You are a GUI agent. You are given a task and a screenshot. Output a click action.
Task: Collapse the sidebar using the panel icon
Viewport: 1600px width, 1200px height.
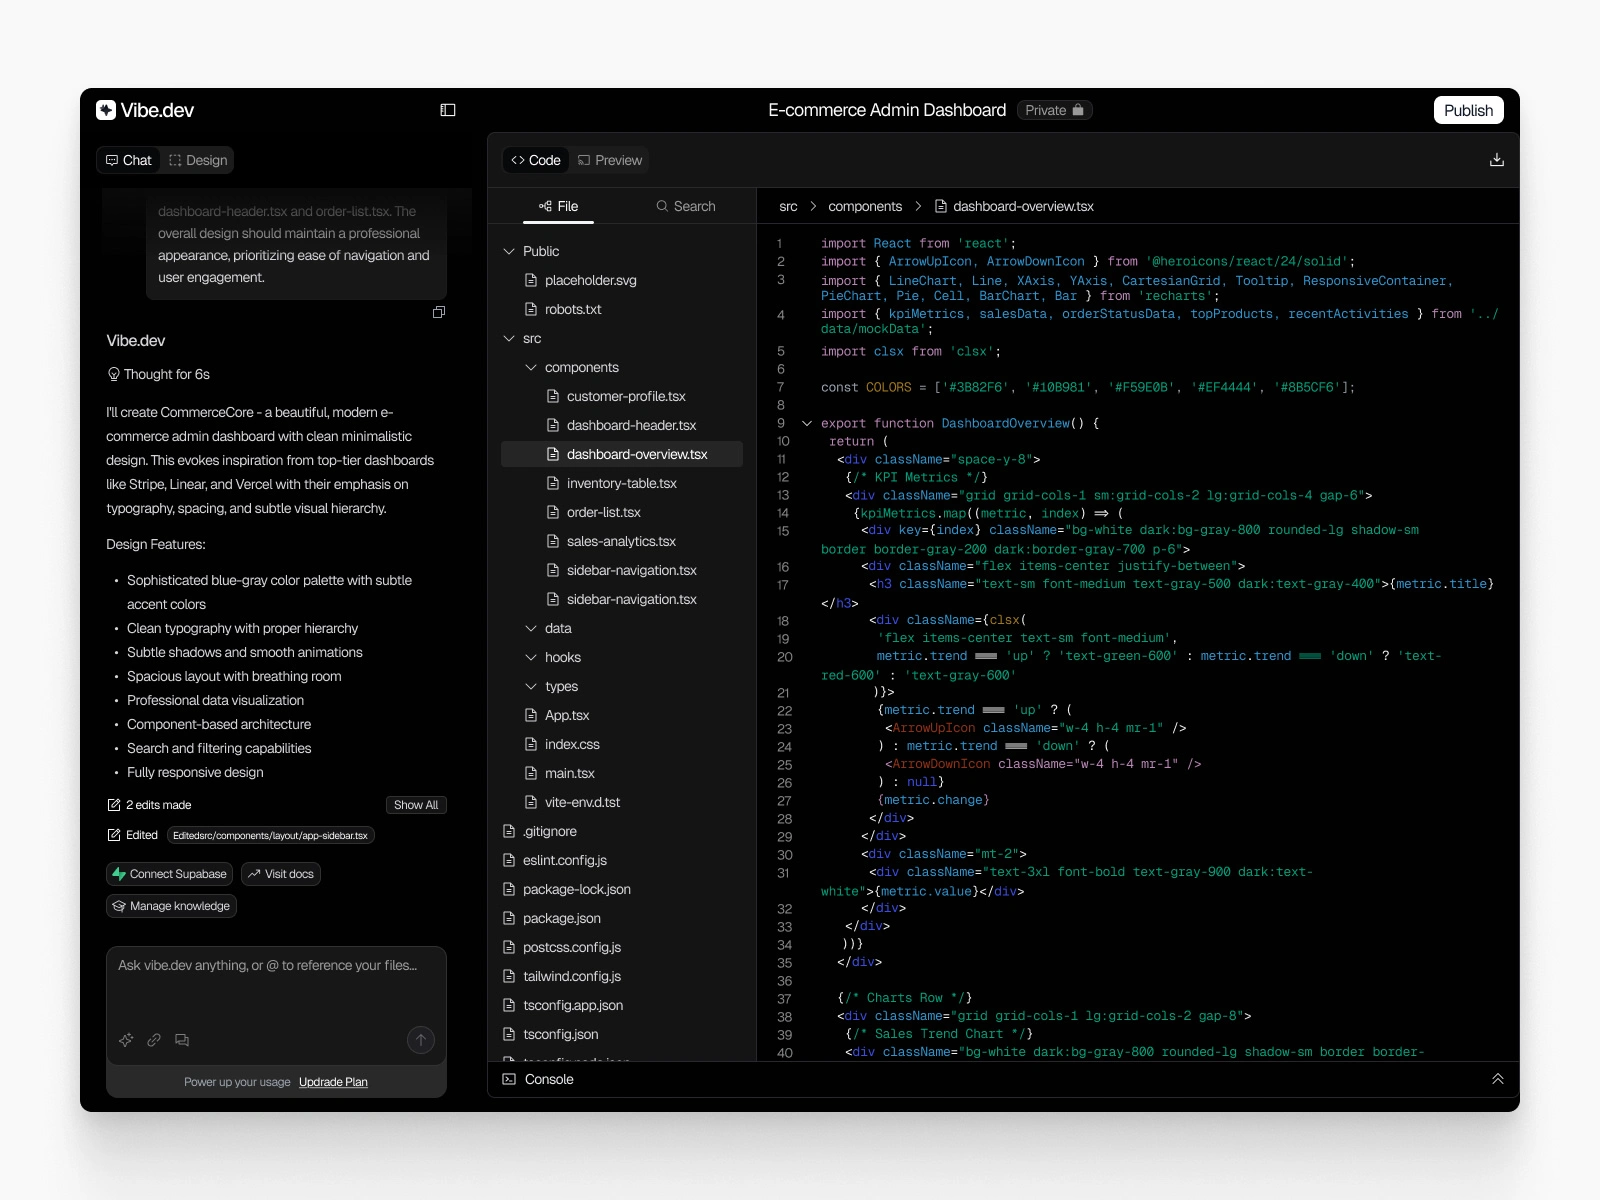[447, 108]
